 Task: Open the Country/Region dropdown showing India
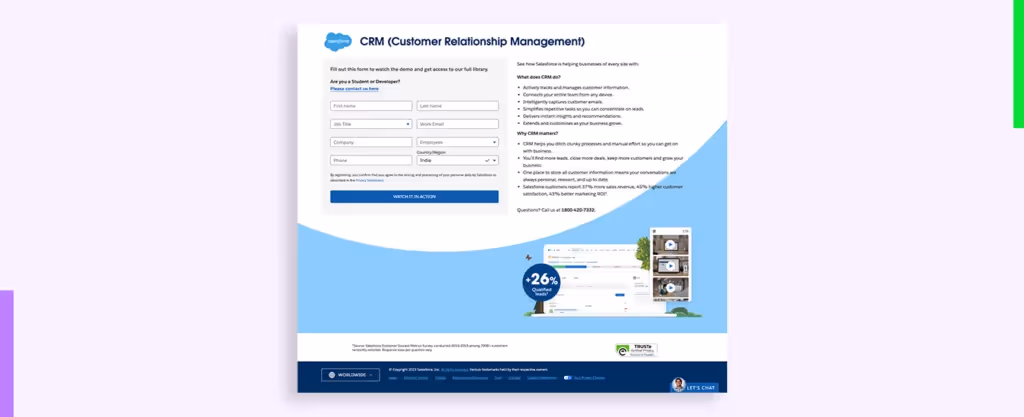click(x=458, y=160)
